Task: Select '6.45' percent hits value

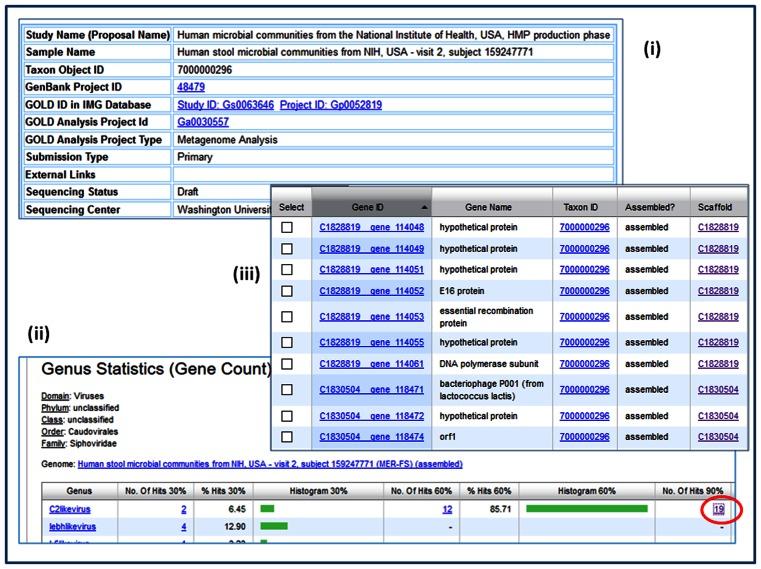Action: (x=237, y=509)
